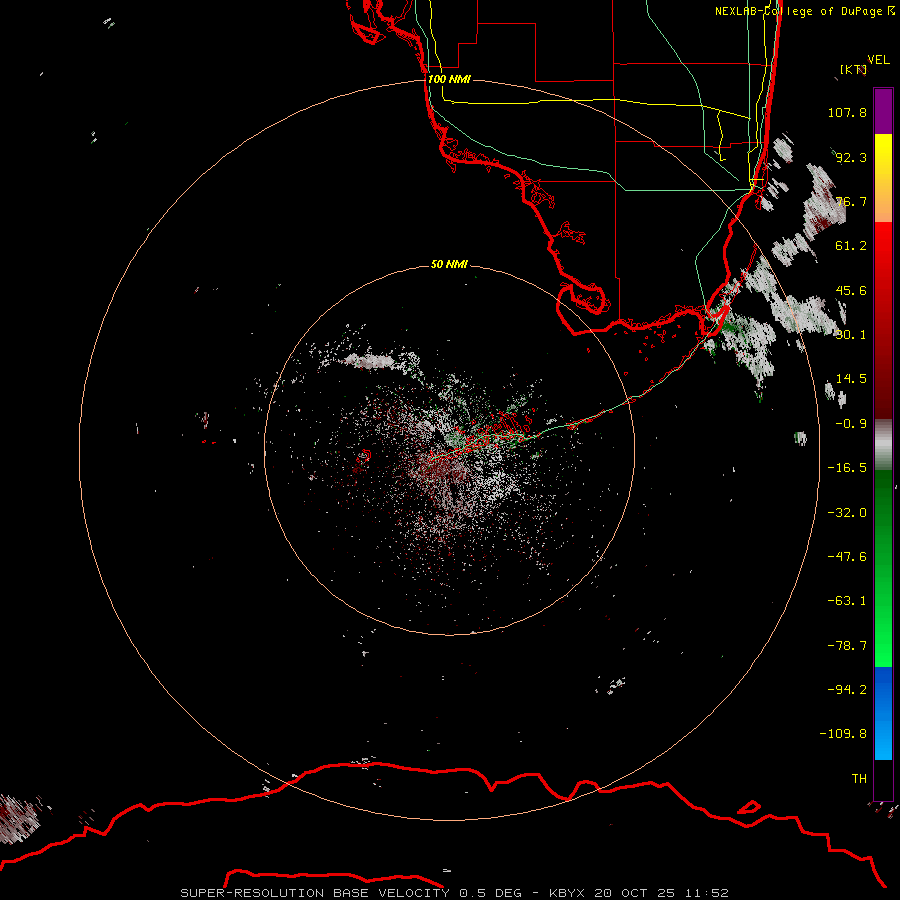This screenshot has height=900, width=900.
Task: Select the -0.9 velocity scale value
Action: coord(851,424)
